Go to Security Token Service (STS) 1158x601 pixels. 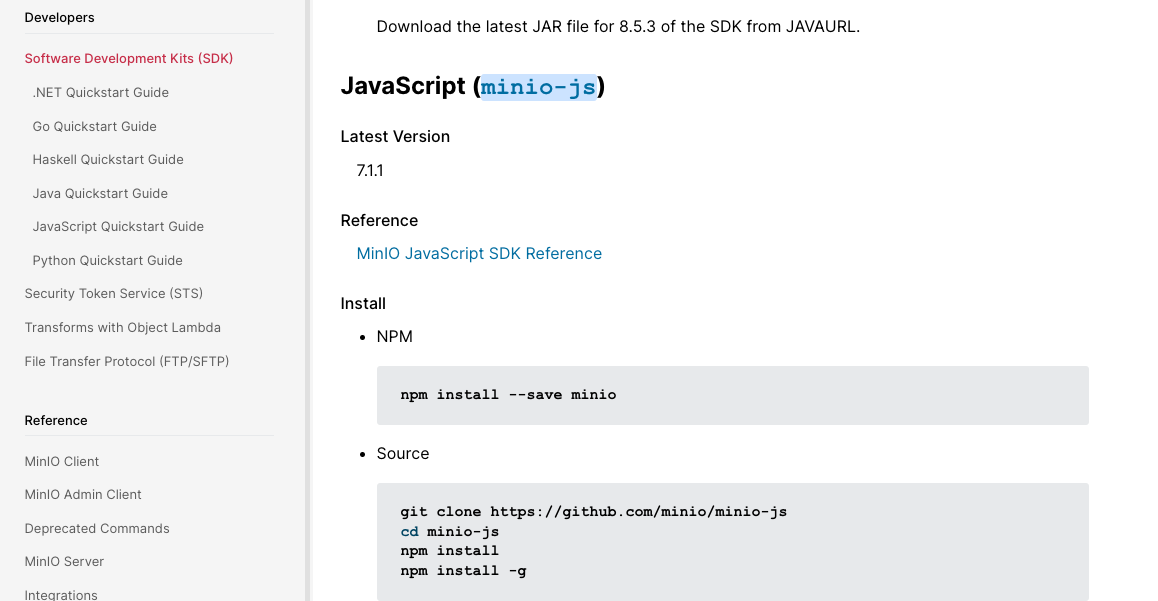click(114, 294)
